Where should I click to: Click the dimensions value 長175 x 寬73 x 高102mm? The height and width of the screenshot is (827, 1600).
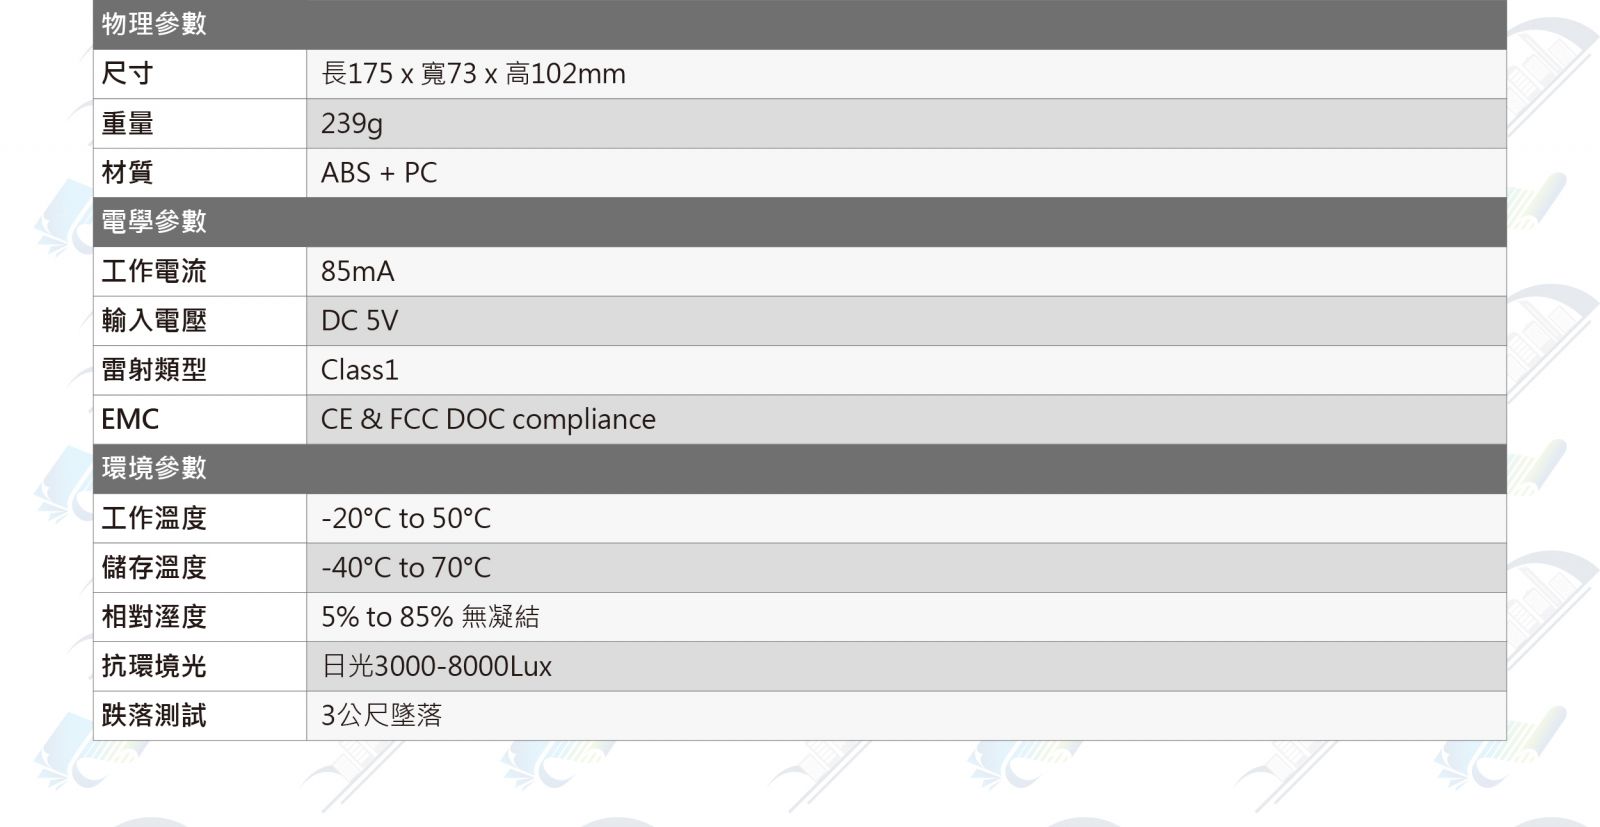[473, 74]
